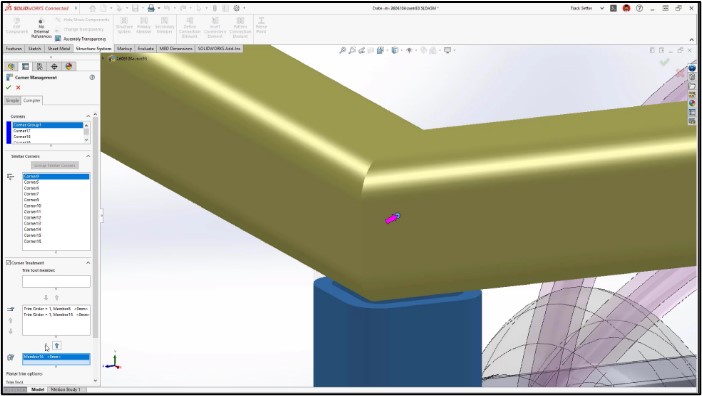Open the Markup ribbon tab
This screenshot has height=396, width=702.
point(124,48)
